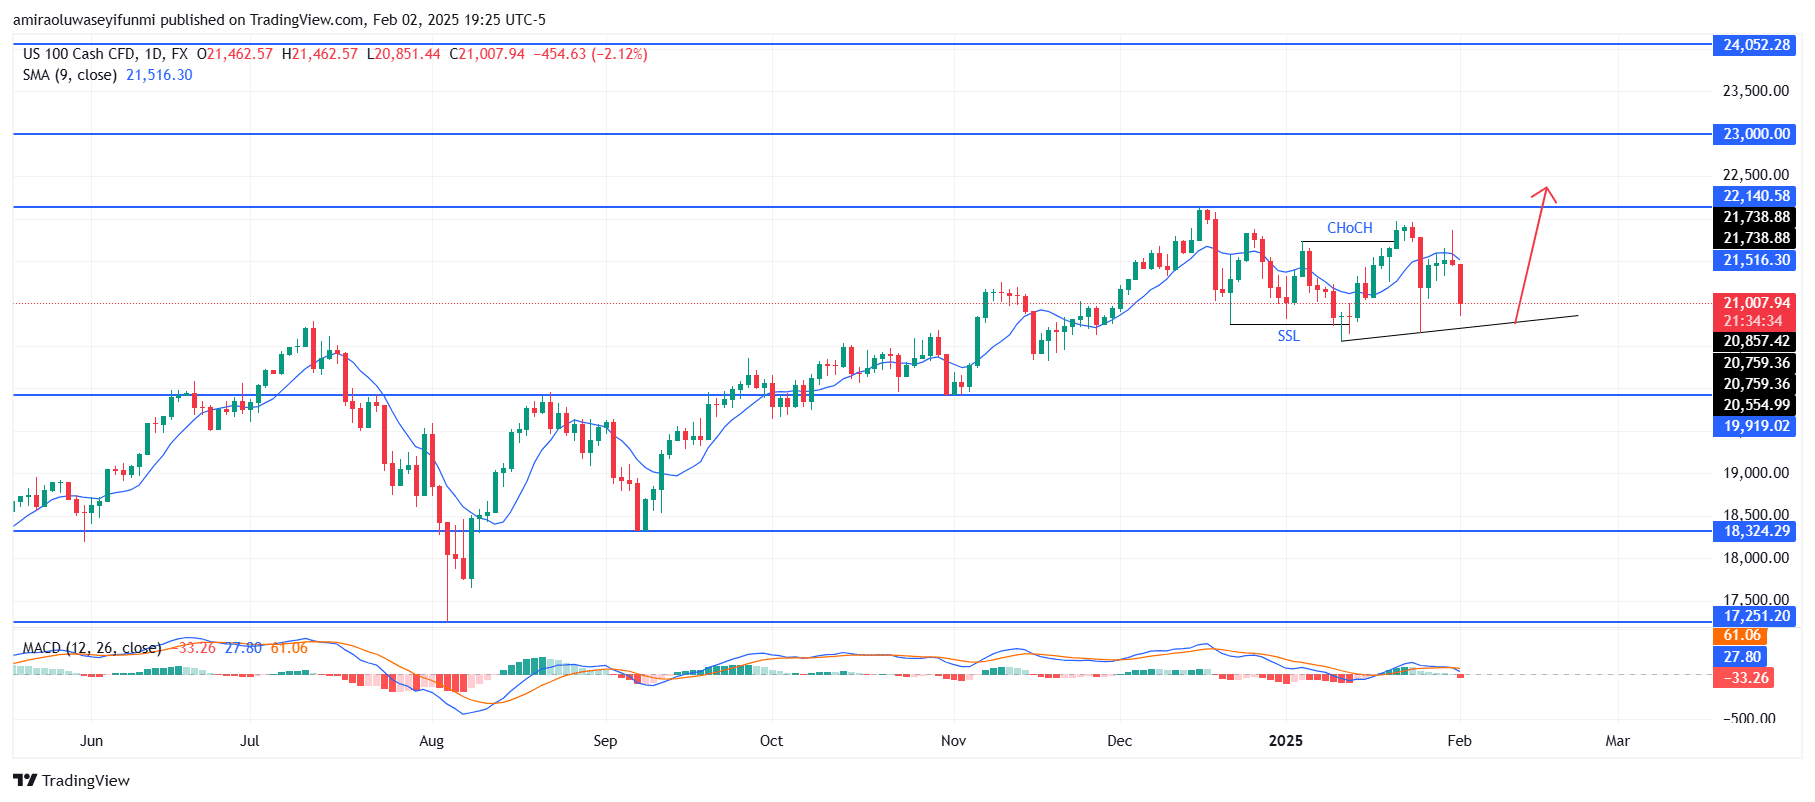Click the 22,500.00 price scale value

[1755, 175]
